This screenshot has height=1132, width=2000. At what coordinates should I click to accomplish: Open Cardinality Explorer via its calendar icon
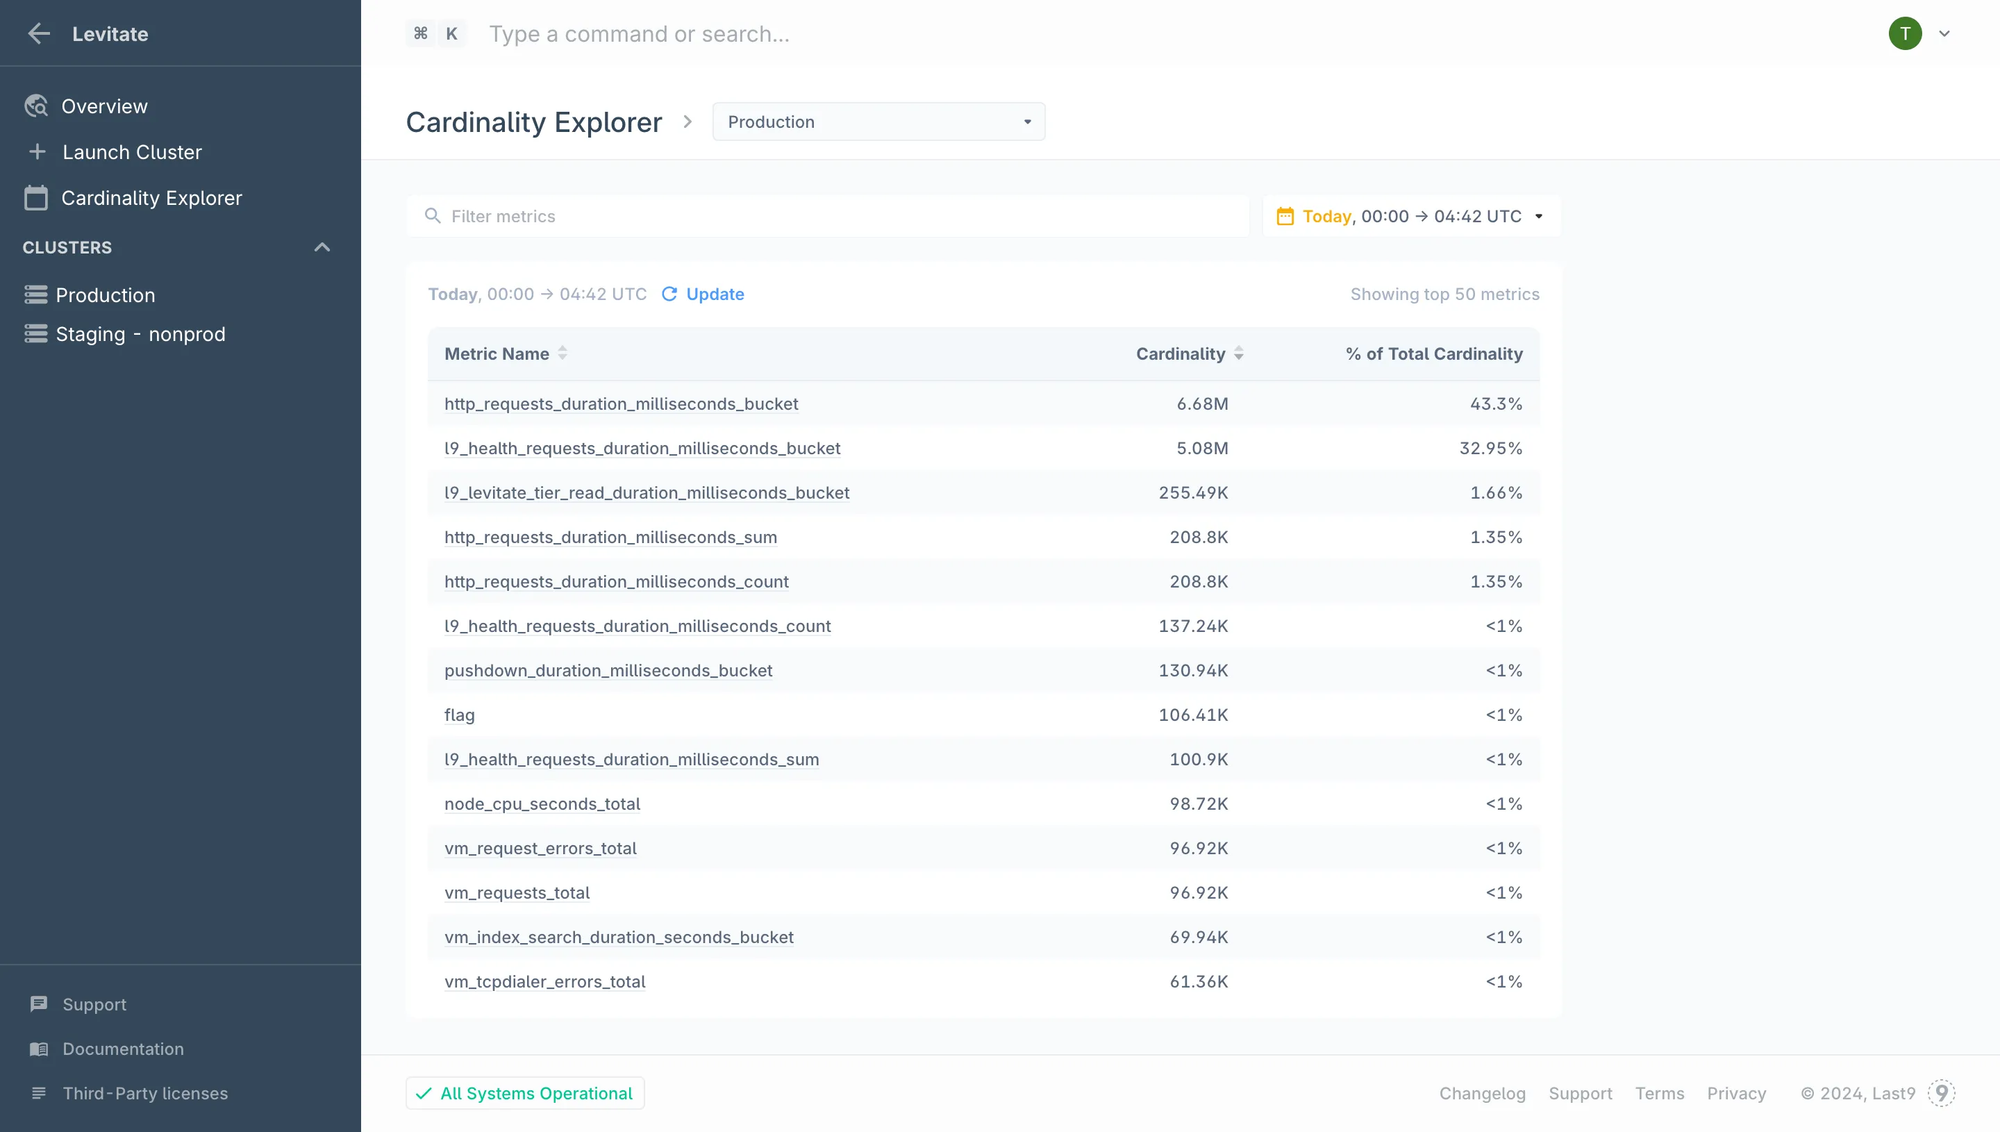[x=37, y=197]
